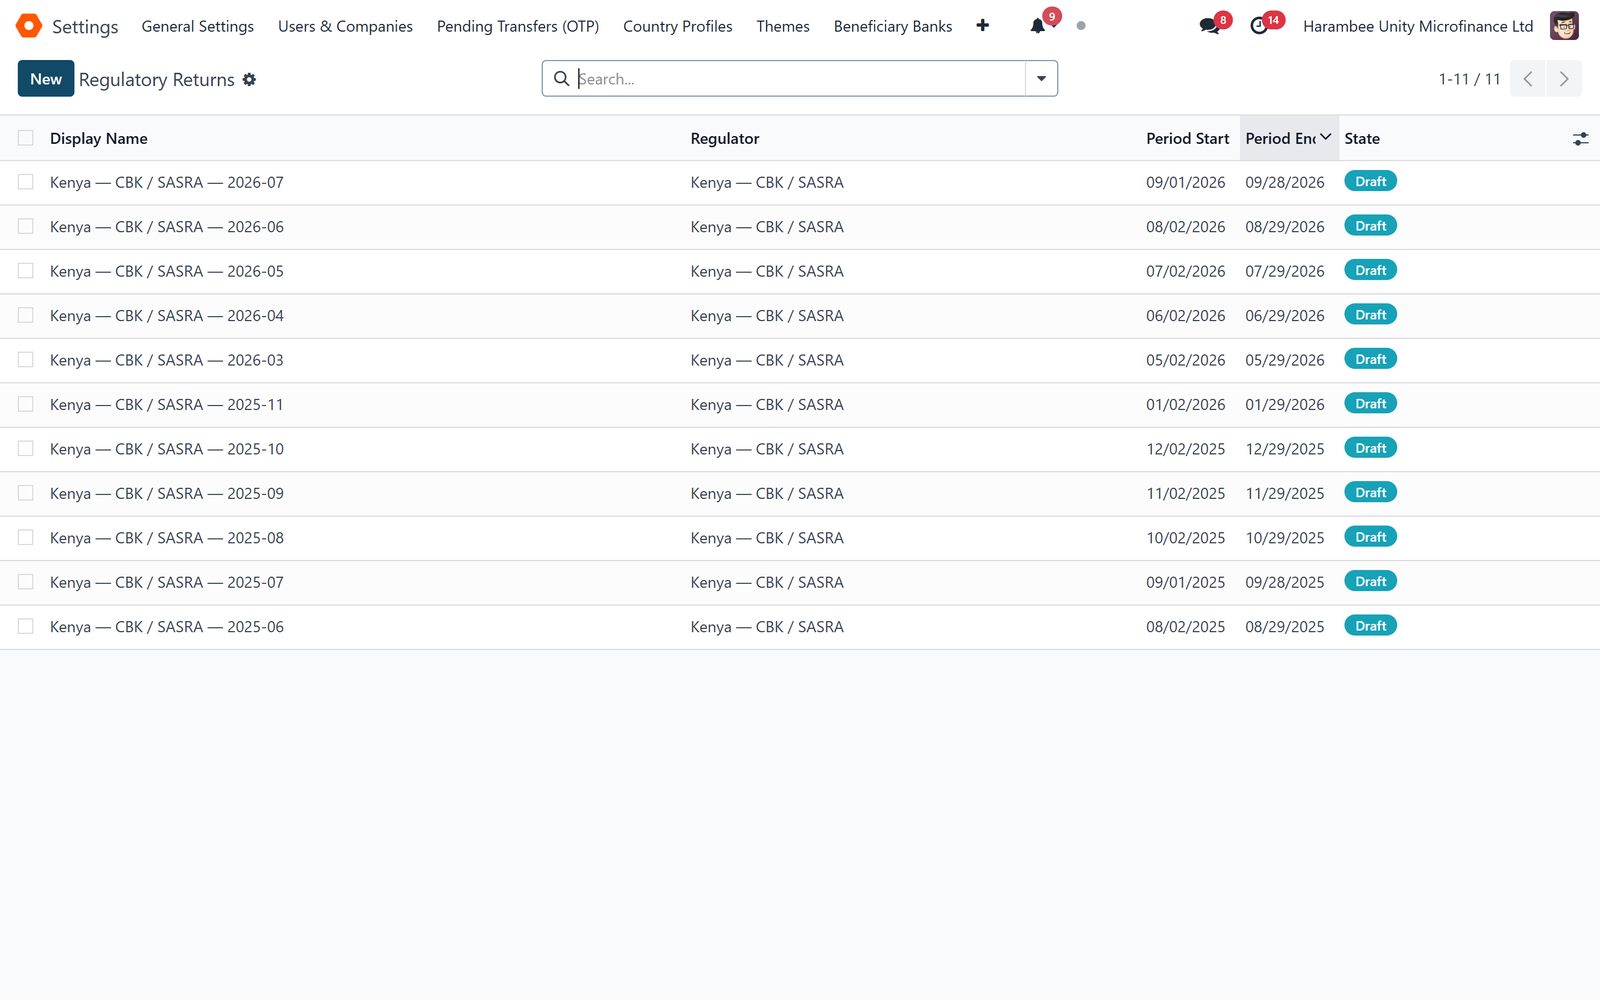Click the Regulatory Returns gear icon
Viewport: 1600px width, 1000px height.
(250, 79)
